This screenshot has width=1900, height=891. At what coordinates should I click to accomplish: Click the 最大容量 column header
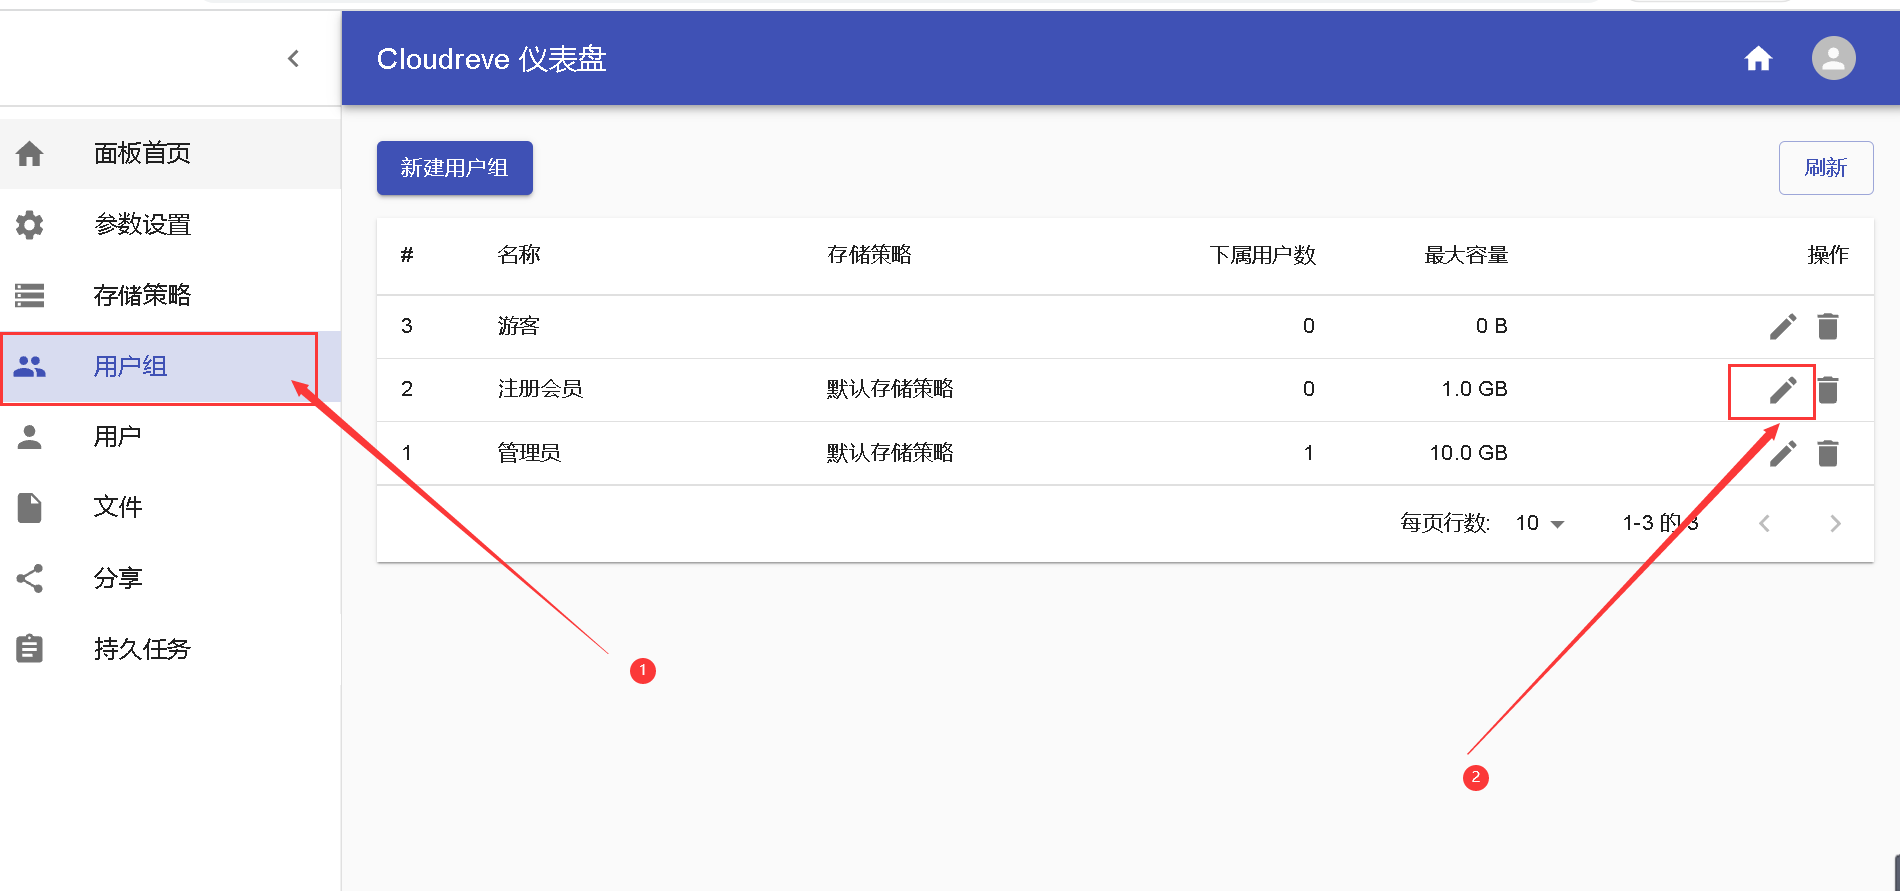point(1466,255)
